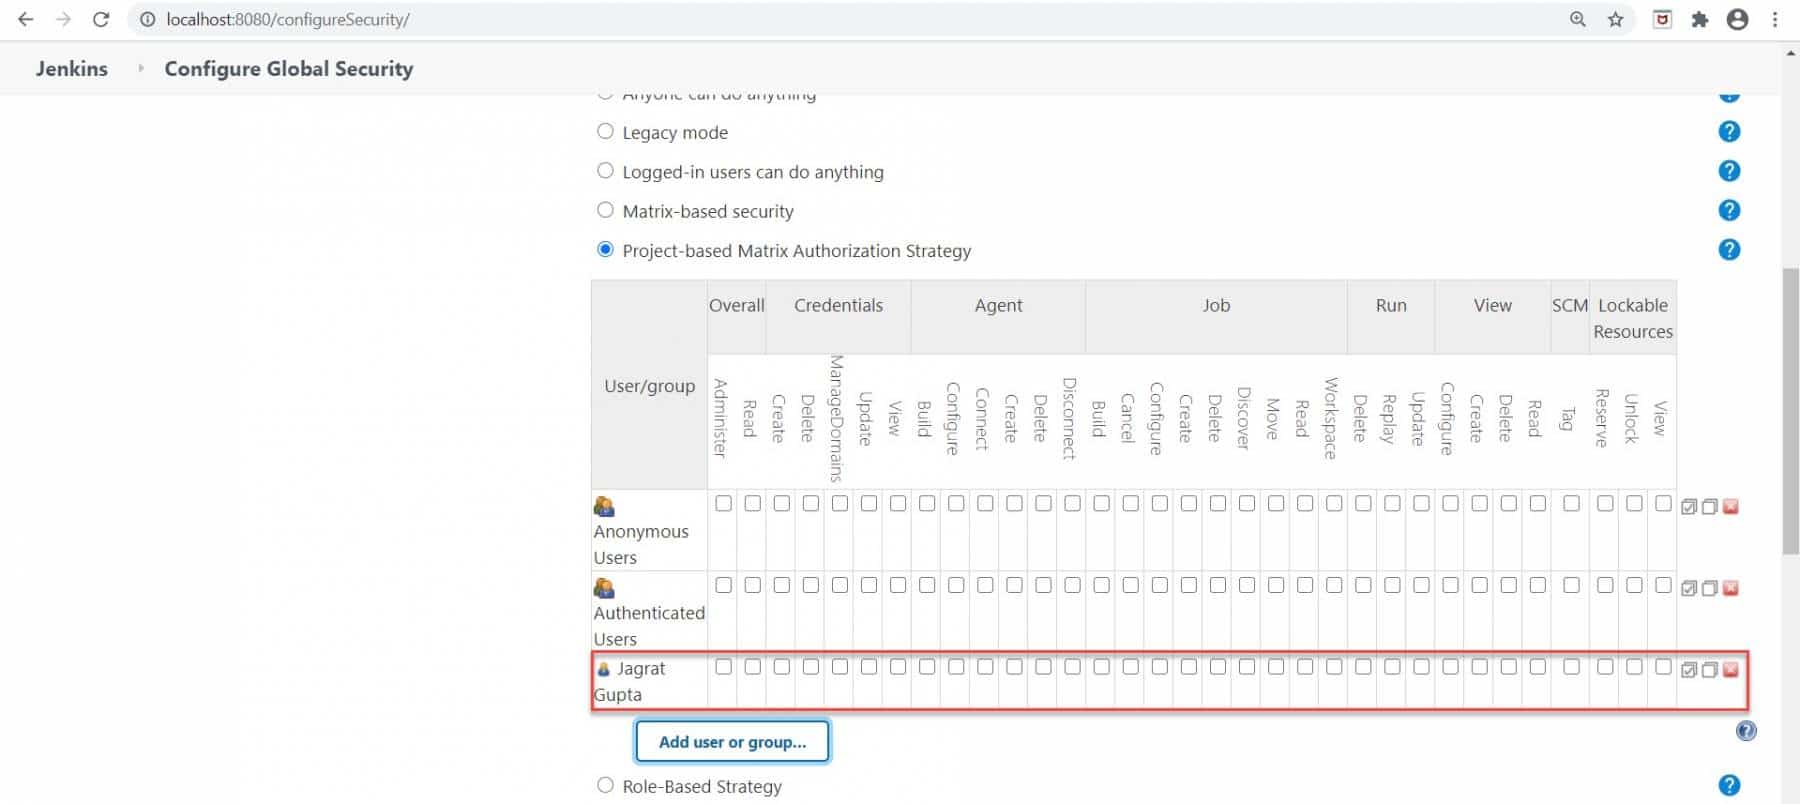Open help for Legacy mode

1729,132
